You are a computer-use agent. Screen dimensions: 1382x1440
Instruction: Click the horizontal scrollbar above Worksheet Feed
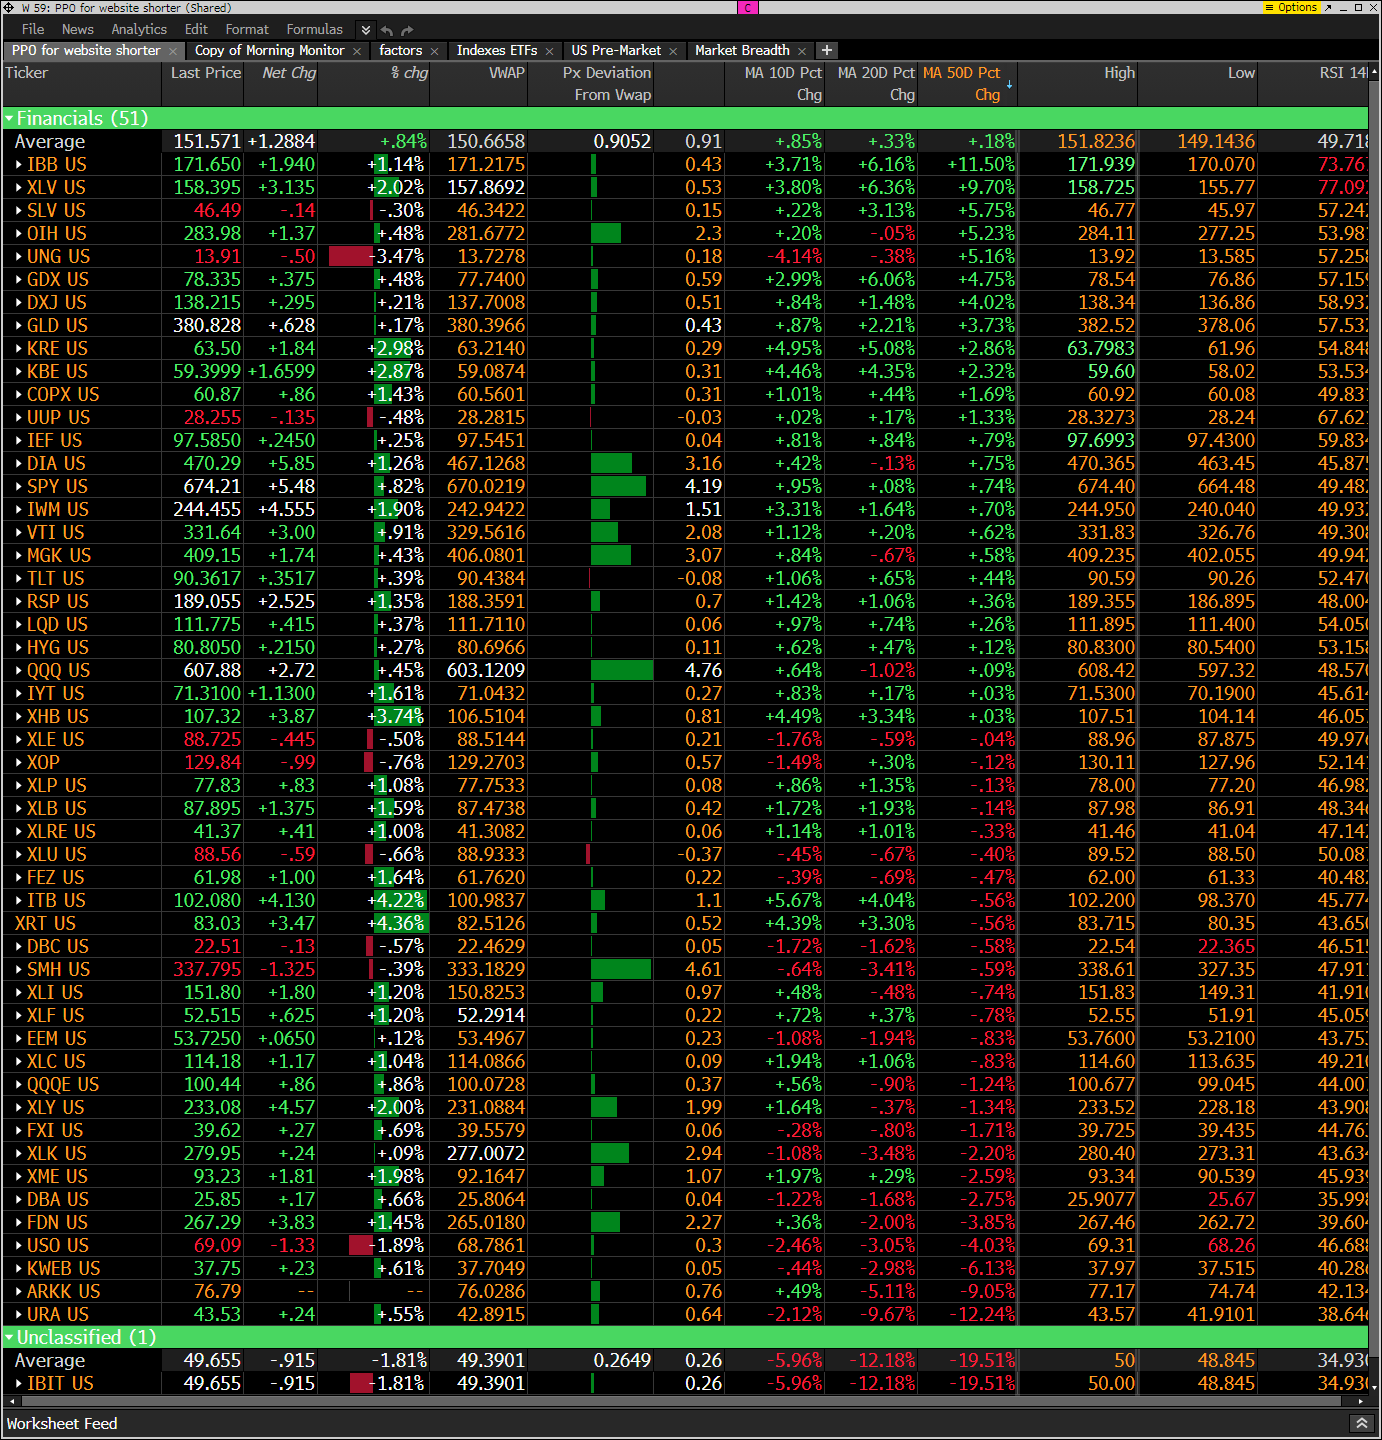680,1401
